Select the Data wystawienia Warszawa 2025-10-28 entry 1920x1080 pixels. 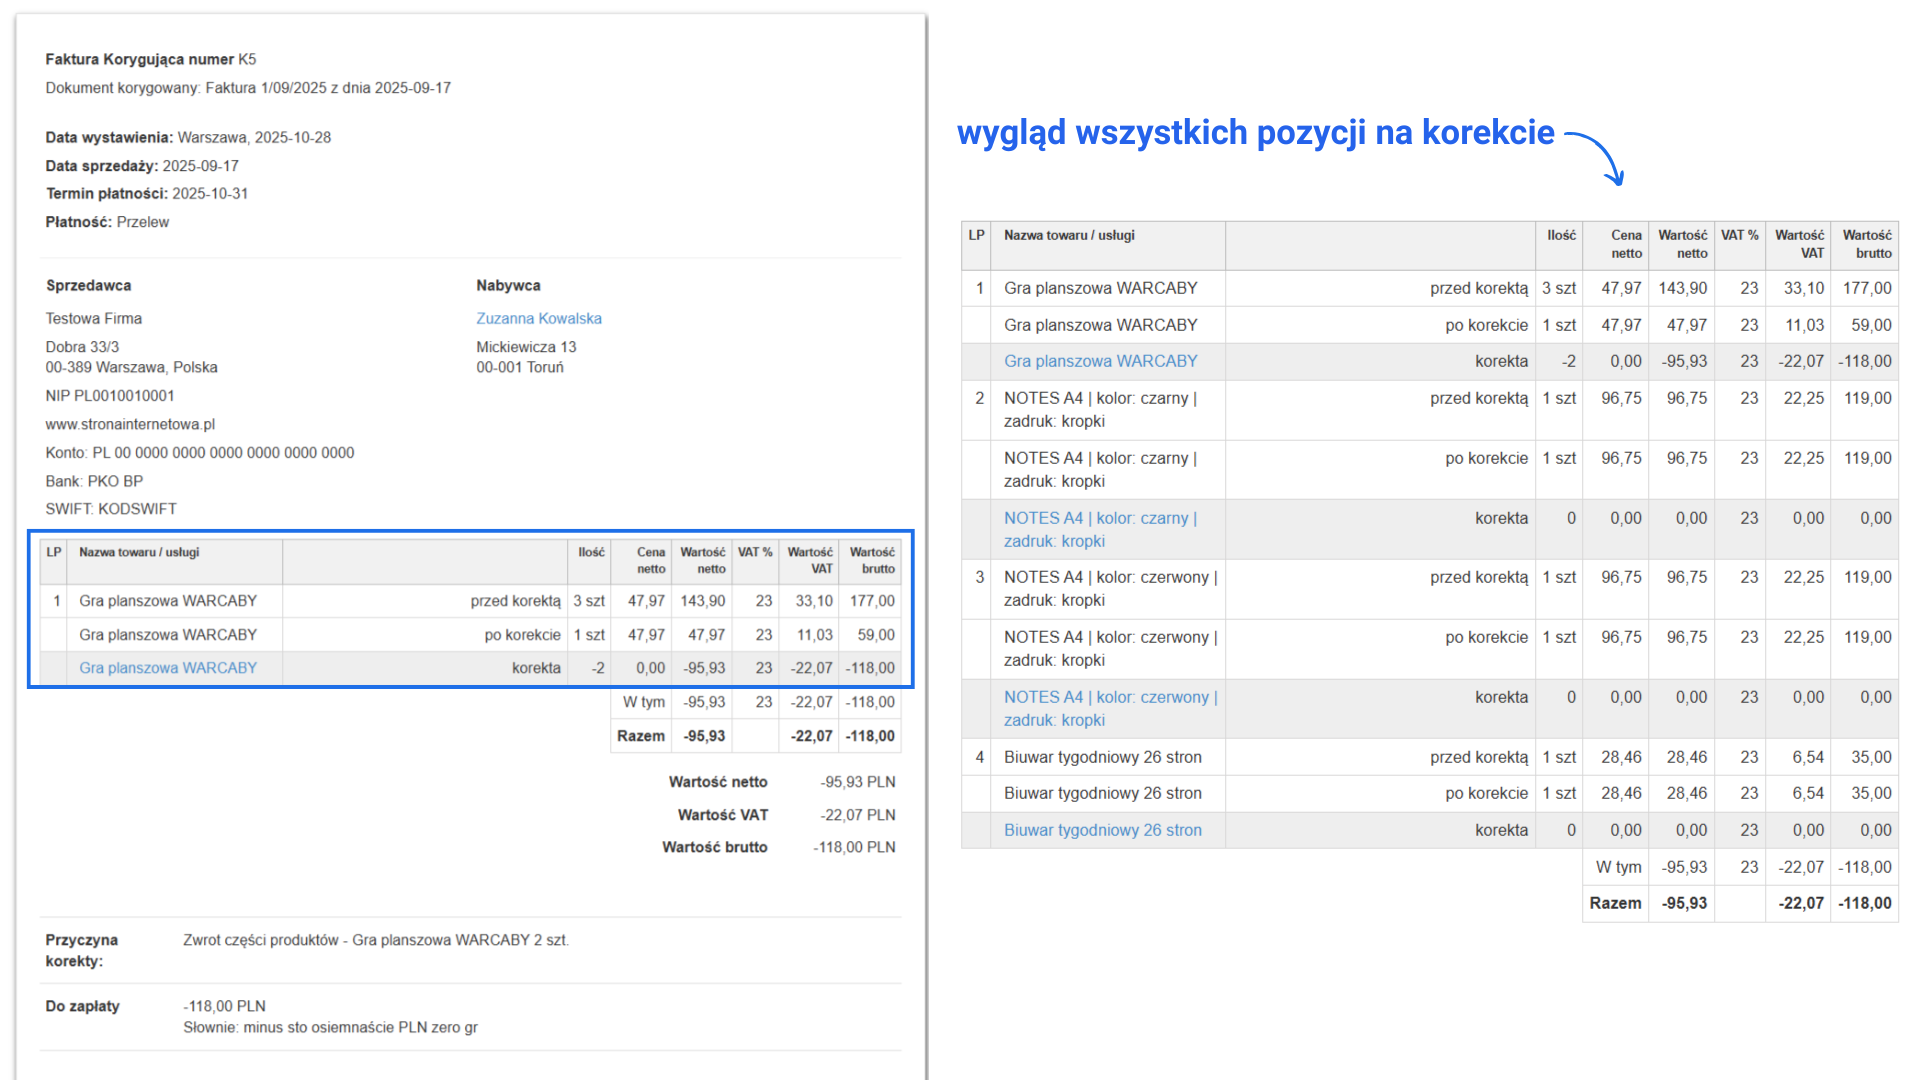187,137
